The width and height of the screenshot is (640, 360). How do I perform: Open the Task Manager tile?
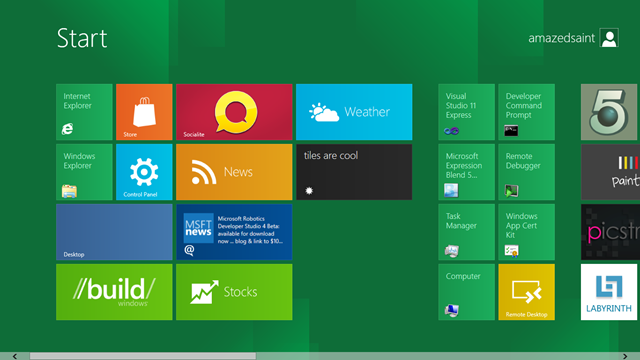(x=467, y=232)
